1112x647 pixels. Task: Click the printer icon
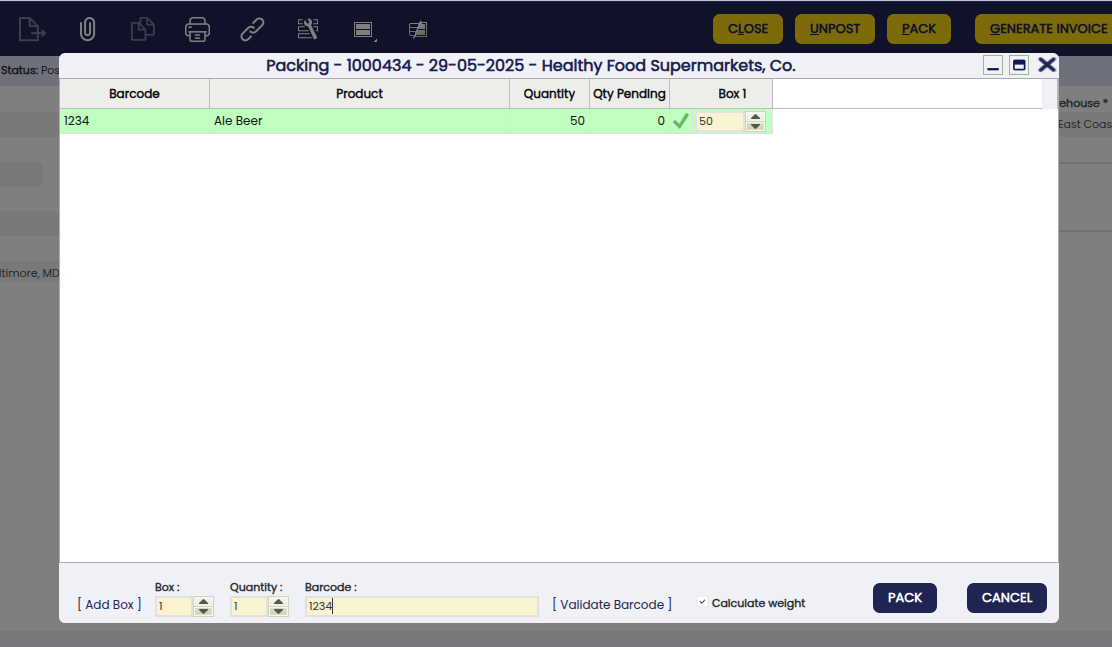[x=198, y=29]
